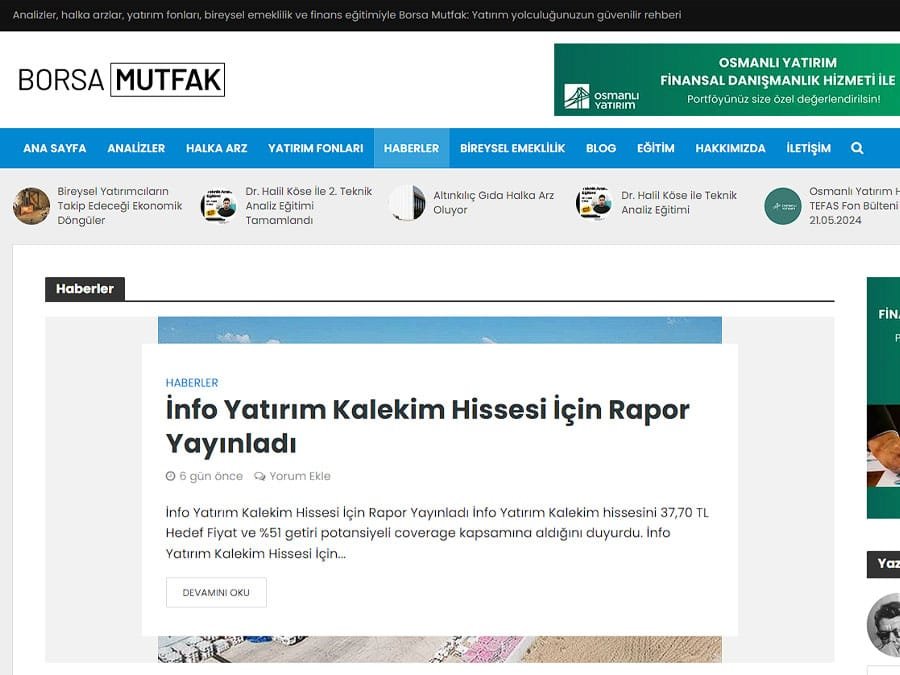Open the BİREYSEL EMEKLİLİK page

point(512,147)
